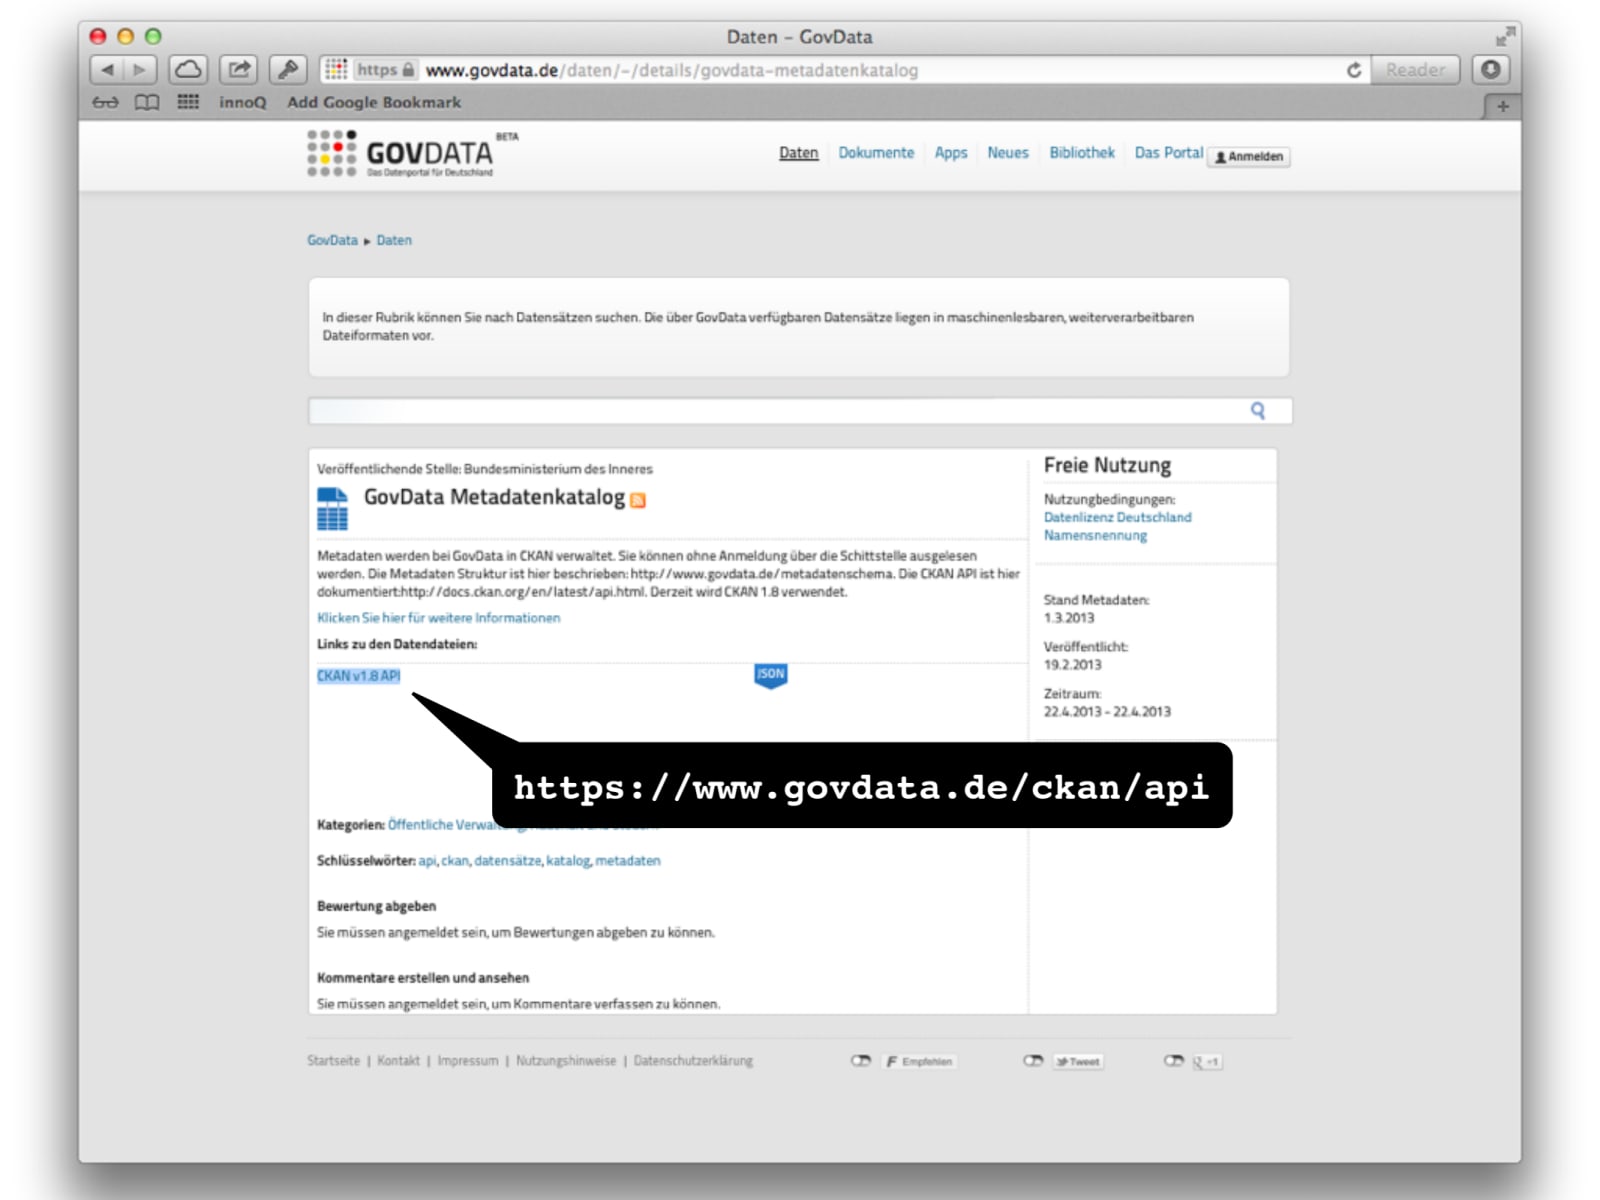The image size is (1600, 1200).
Task: Click the address bar URL text
Action: pos(671,70)
